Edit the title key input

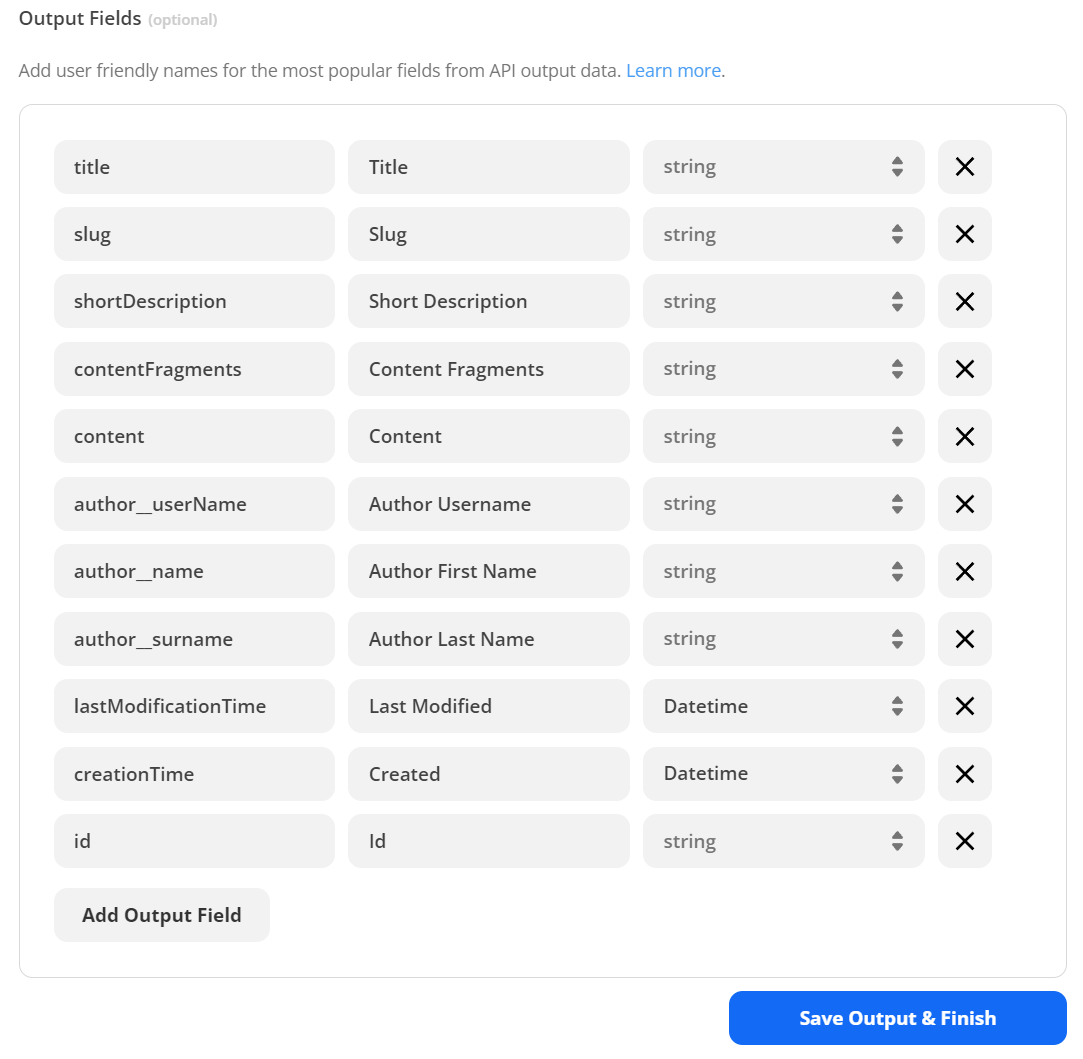pos(194,166)
